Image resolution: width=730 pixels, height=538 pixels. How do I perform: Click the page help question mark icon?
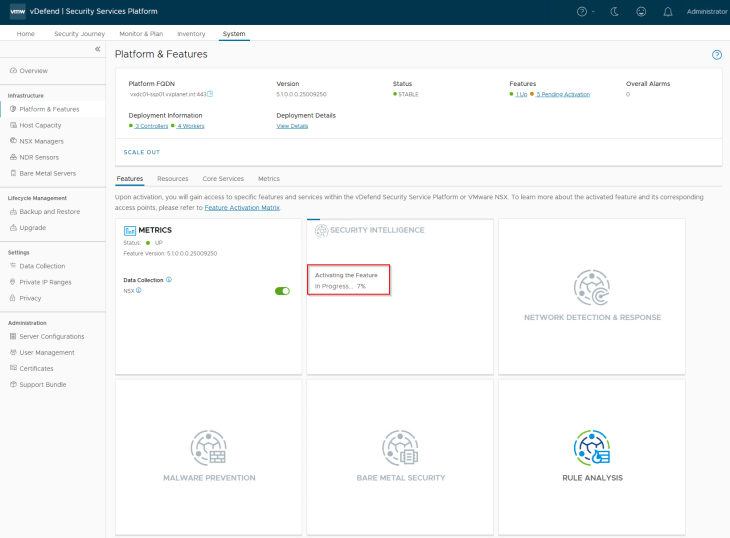pos(716,54)
